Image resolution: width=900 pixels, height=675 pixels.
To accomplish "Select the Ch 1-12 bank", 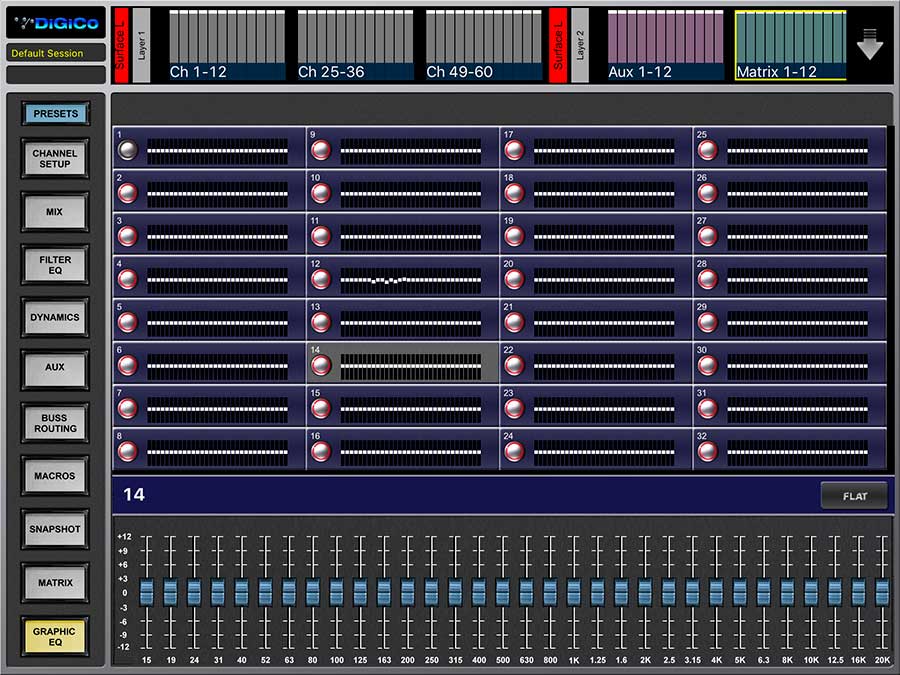I will tap(227, 45).
